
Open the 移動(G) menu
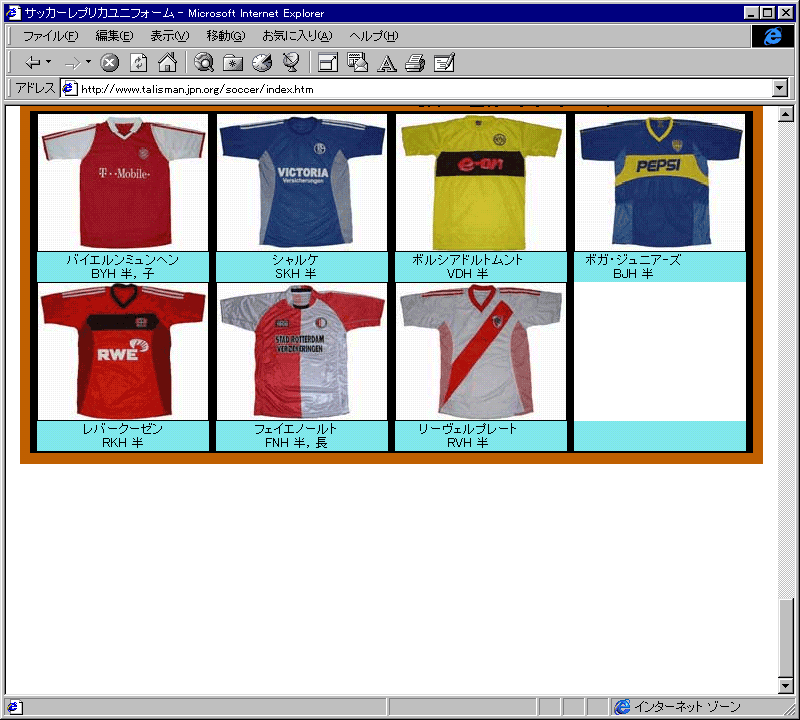pos(226,36)
